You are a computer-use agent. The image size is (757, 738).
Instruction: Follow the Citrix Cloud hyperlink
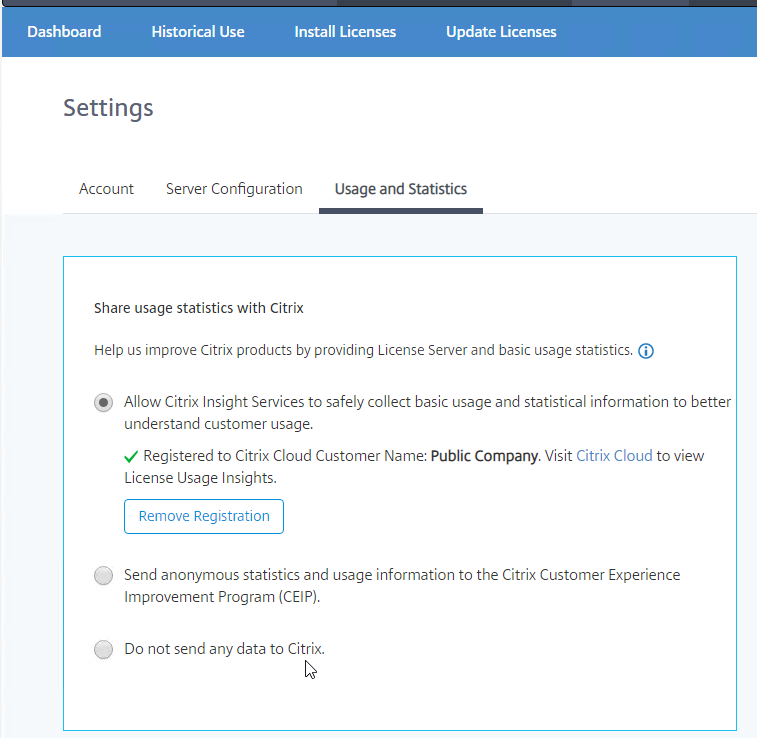pyautogui.click(x=614, y=456)
